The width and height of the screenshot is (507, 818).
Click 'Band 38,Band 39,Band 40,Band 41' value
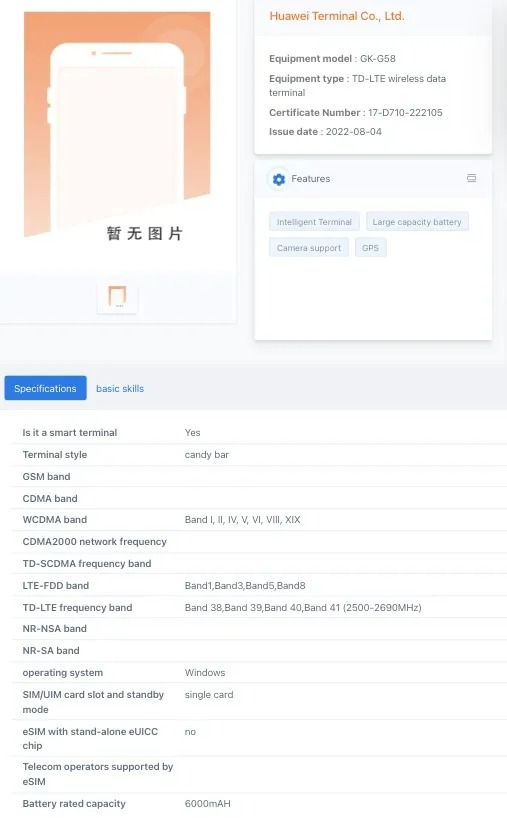click(x=303, y=607)
